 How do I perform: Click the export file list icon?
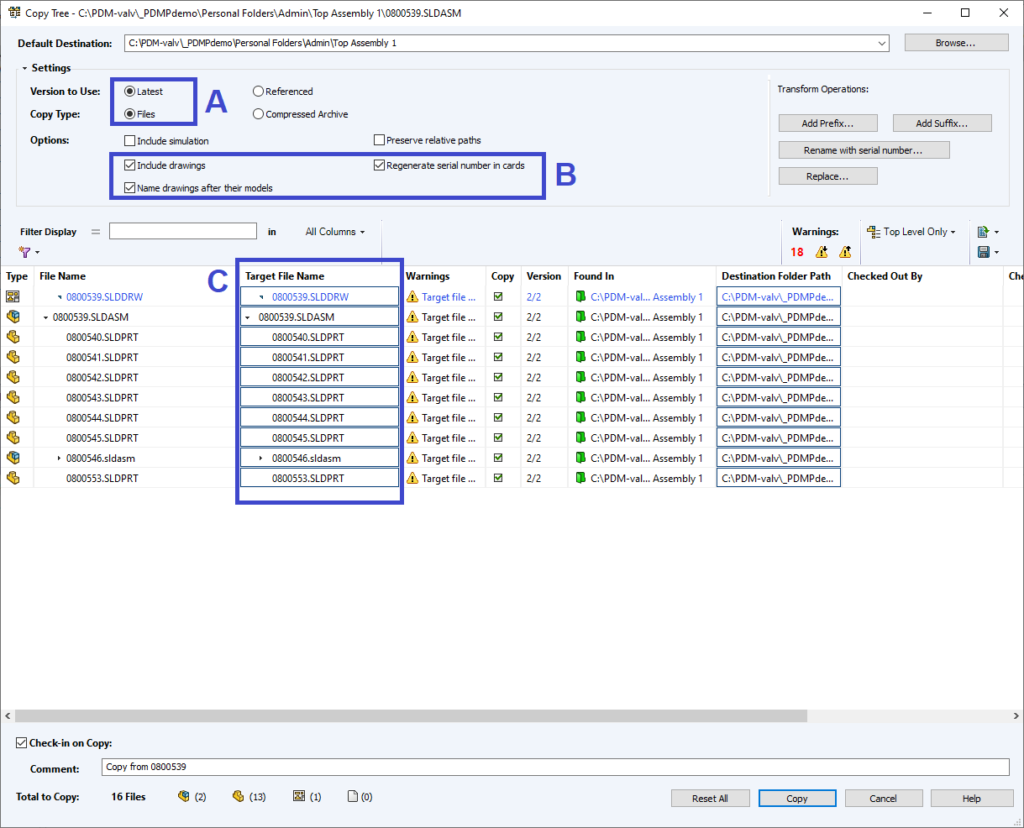[983, 232]
